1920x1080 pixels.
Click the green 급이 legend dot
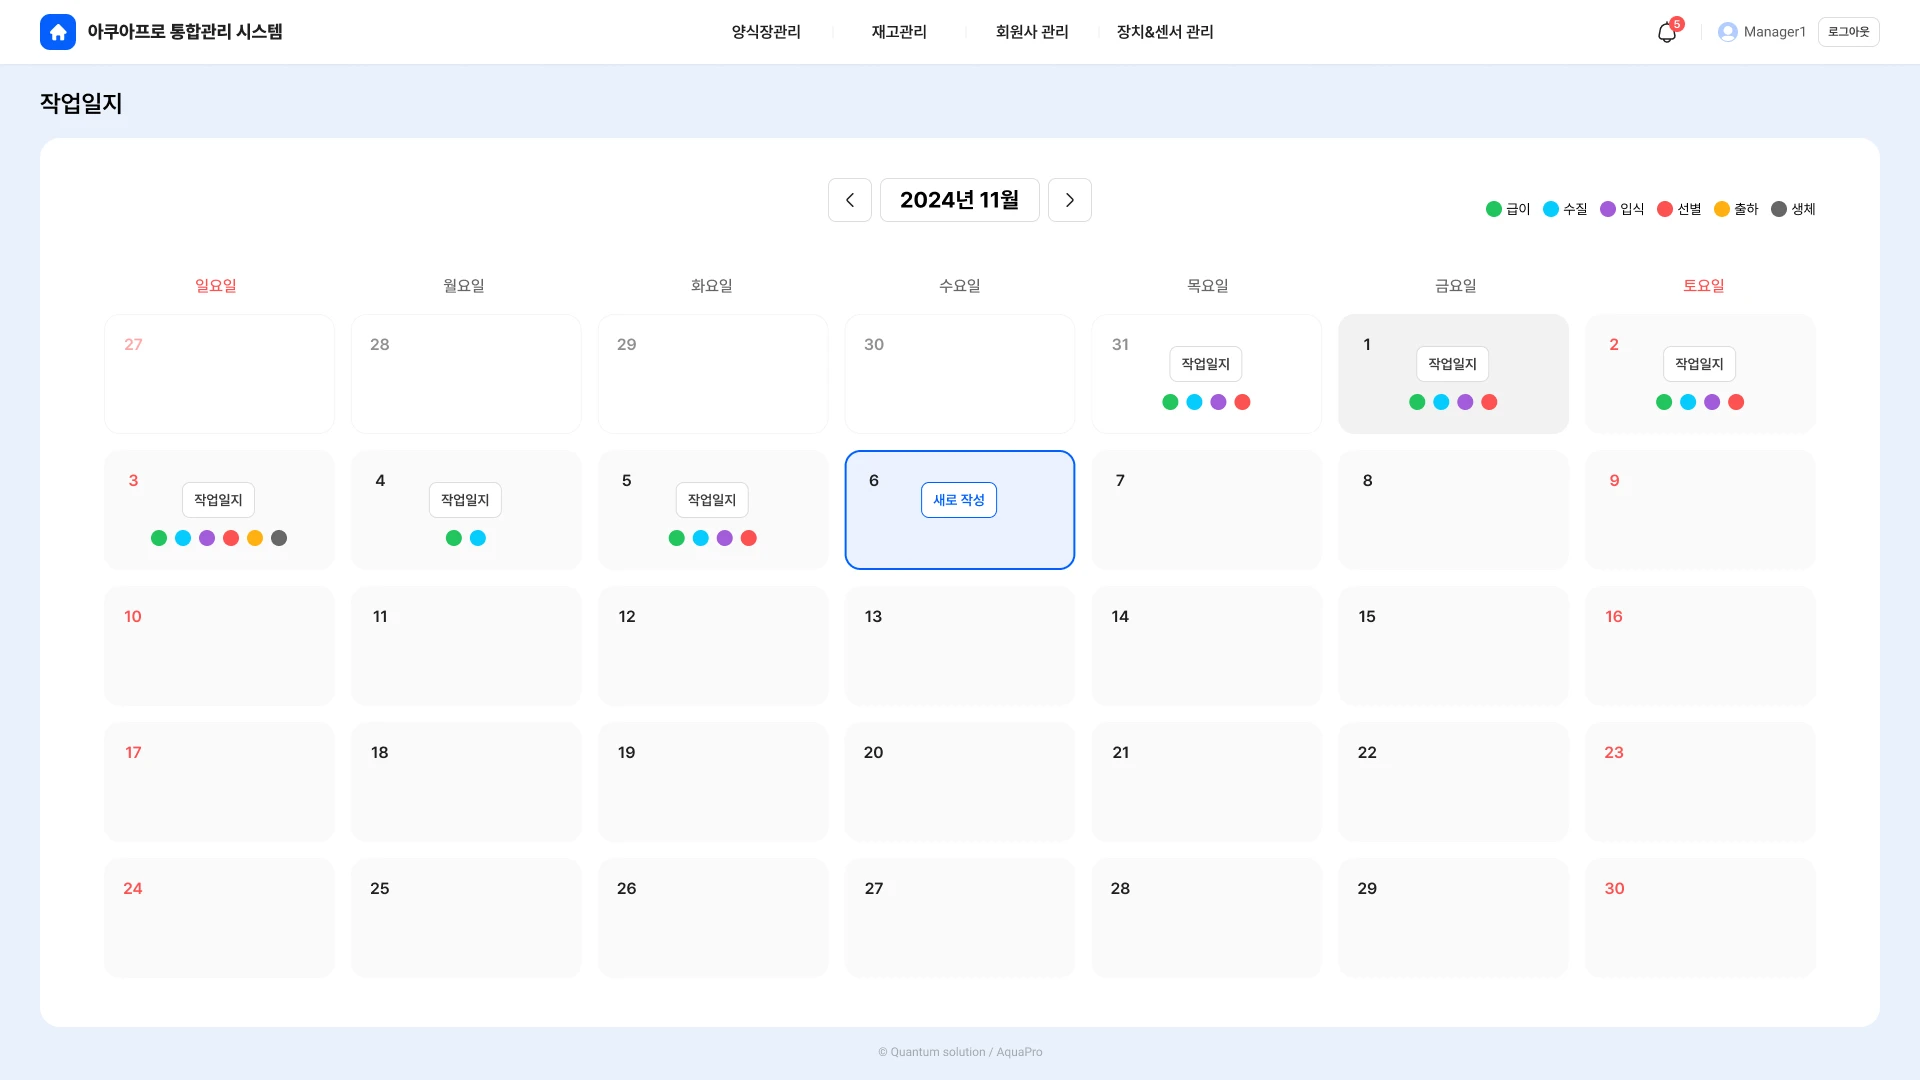pos(1494,209)
